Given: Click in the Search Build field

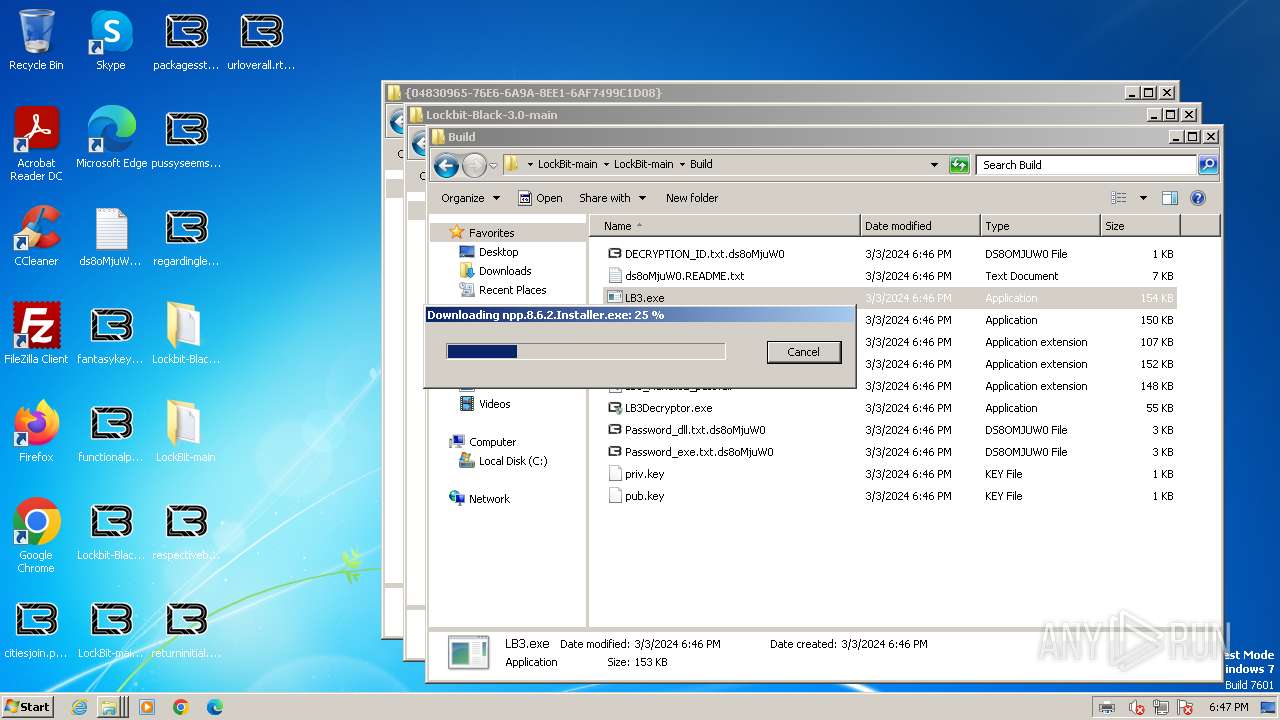Looking at the screenshot, I should [1087, 165].
